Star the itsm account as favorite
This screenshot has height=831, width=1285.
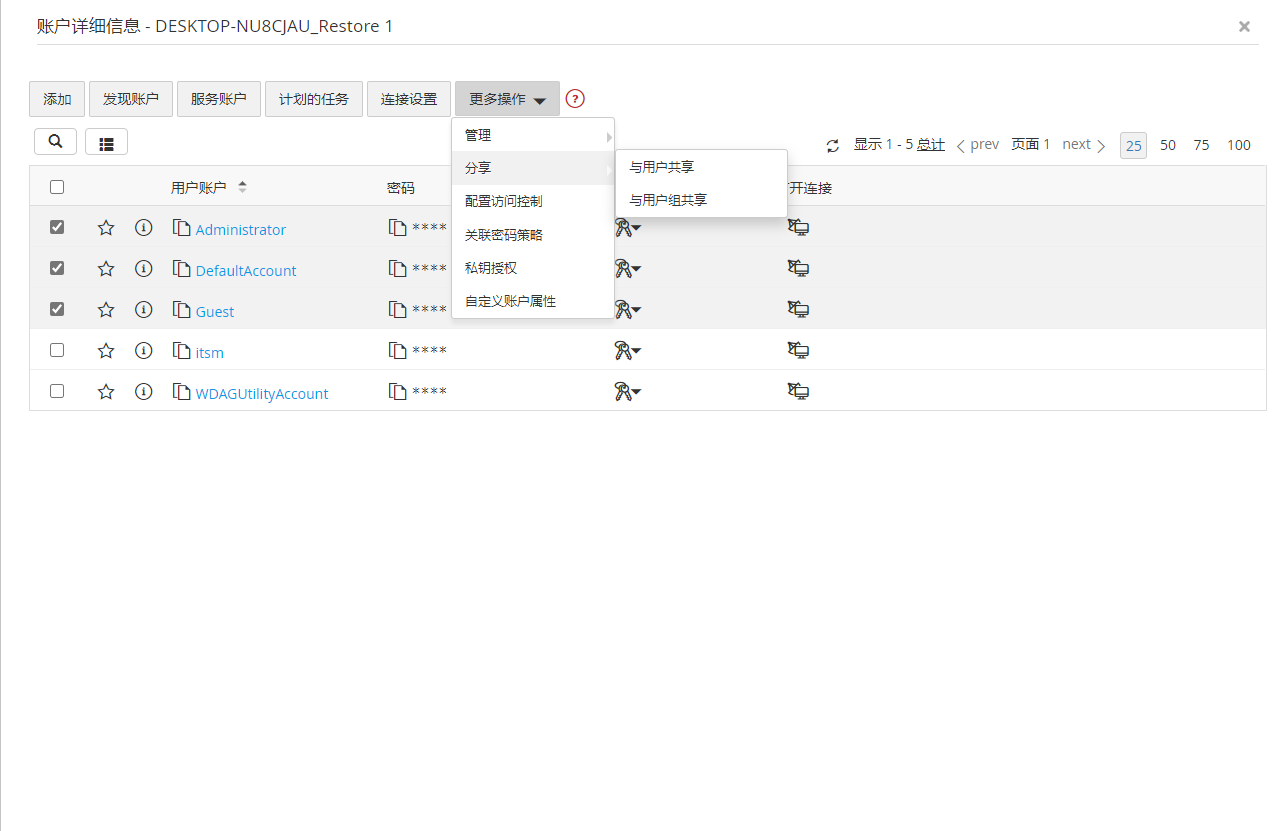106,351
